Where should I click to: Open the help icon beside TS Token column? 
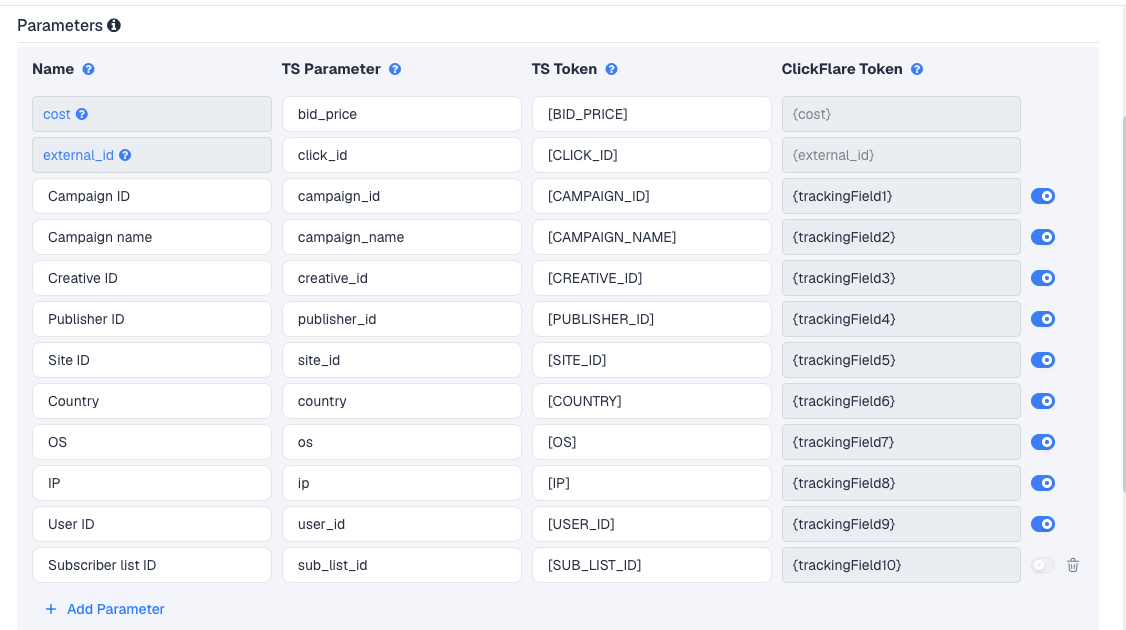click(611, 69)
